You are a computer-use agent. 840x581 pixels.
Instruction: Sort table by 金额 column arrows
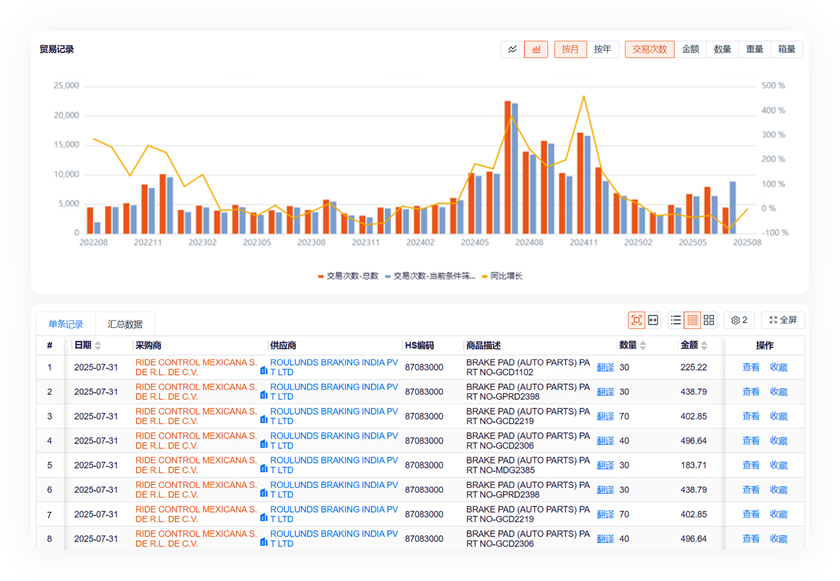click(x=705, y=346)
